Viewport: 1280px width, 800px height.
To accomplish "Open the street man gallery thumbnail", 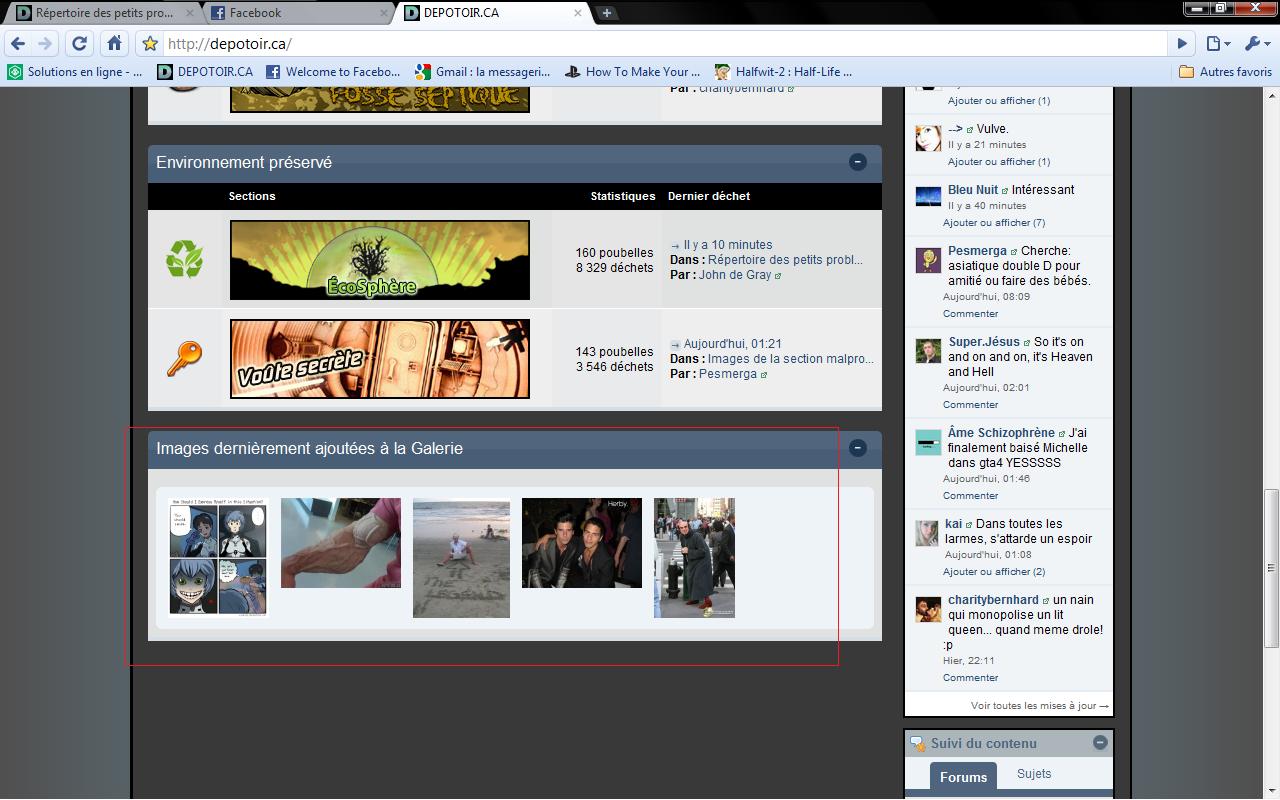I will 694,558.
